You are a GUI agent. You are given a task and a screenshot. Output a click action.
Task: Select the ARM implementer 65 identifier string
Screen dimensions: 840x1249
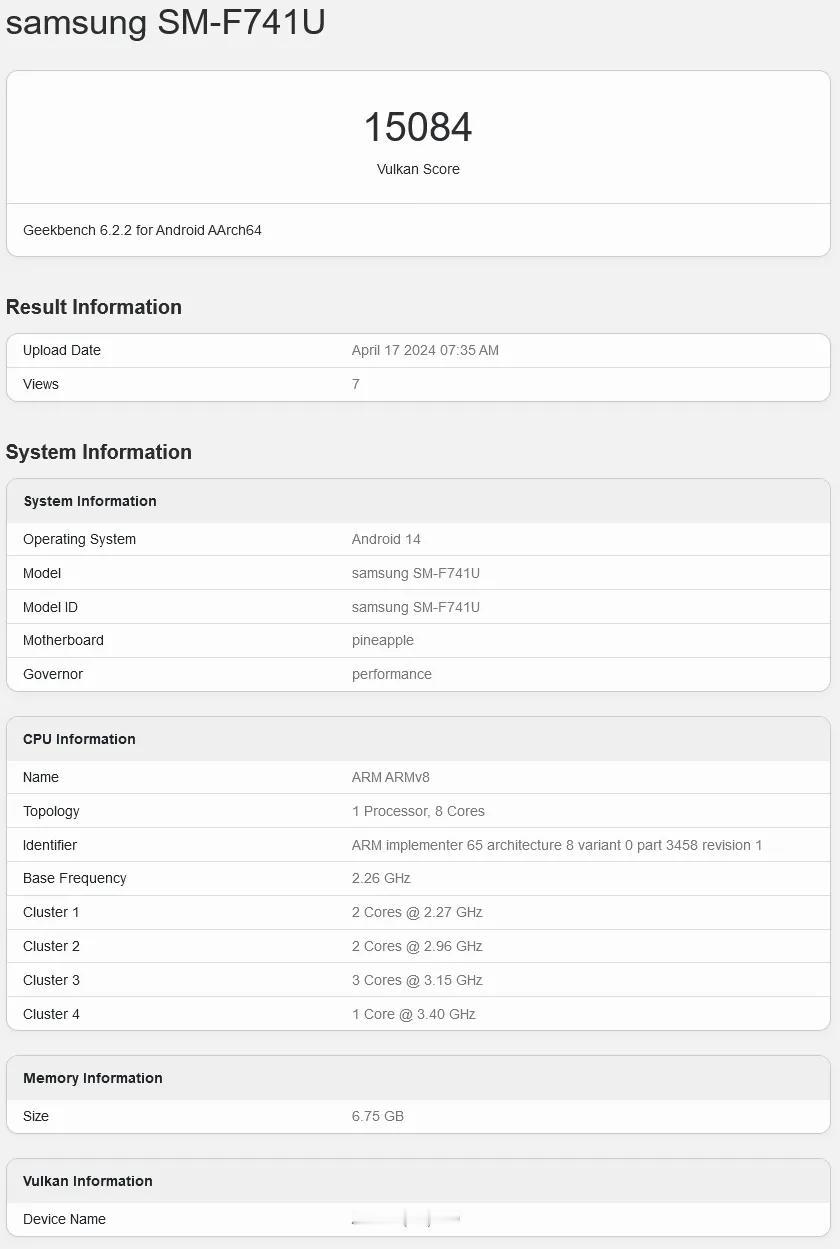coord(557,845)
